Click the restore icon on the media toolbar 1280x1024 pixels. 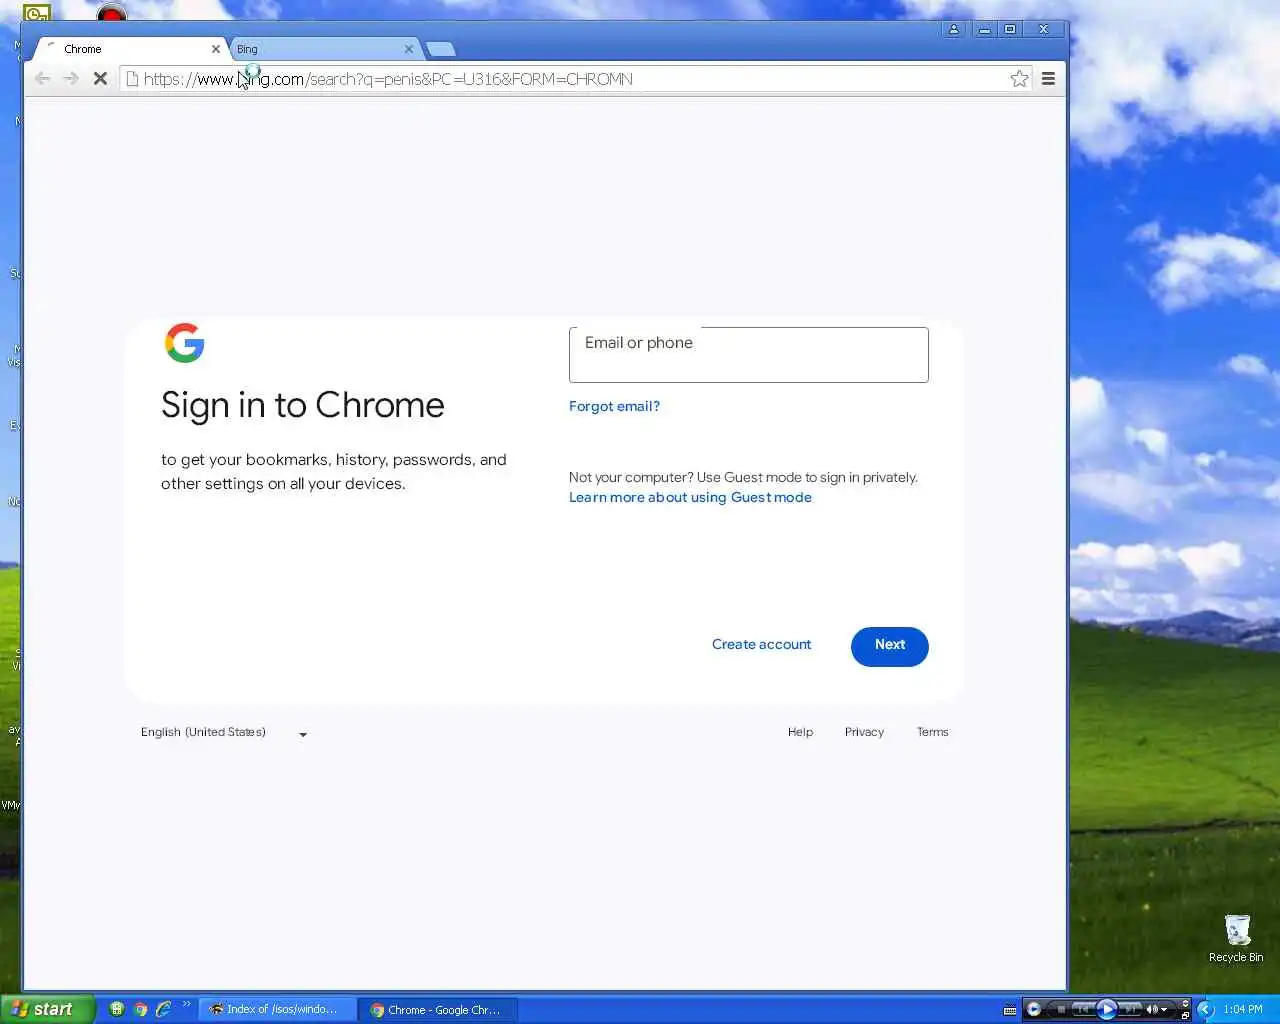click(x=1185, y=1016)
